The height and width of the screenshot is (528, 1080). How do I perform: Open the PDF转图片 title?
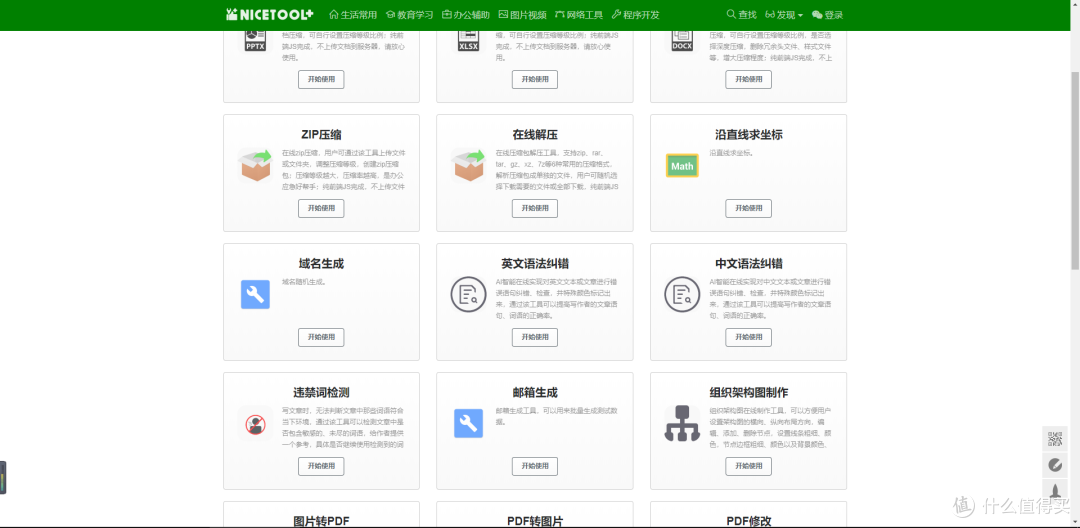tap(534, 521)
